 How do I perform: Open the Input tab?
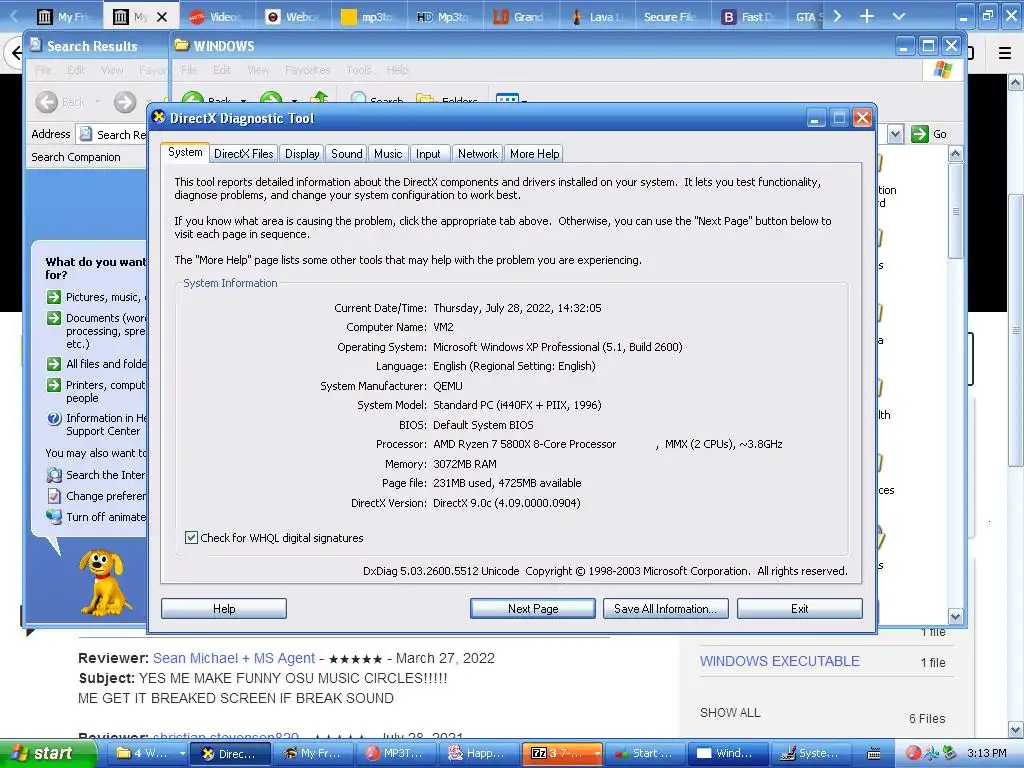(x=428, y=153)
